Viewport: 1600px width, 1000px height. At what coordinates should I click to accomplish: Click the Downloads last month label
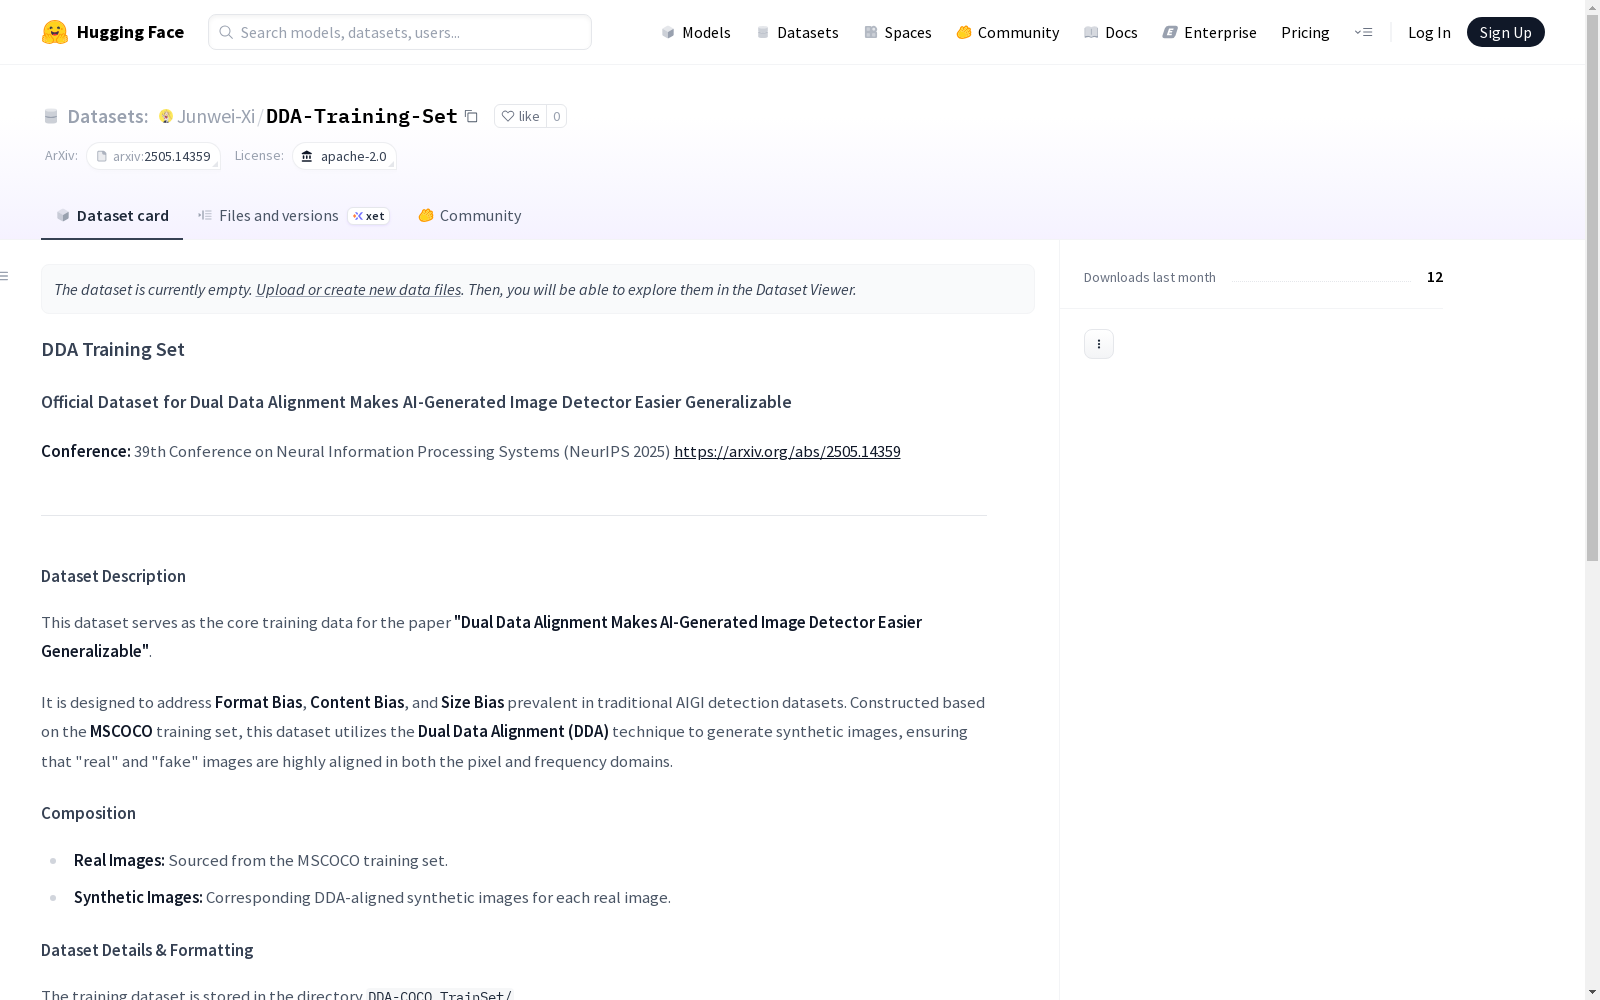point(1150,277)
